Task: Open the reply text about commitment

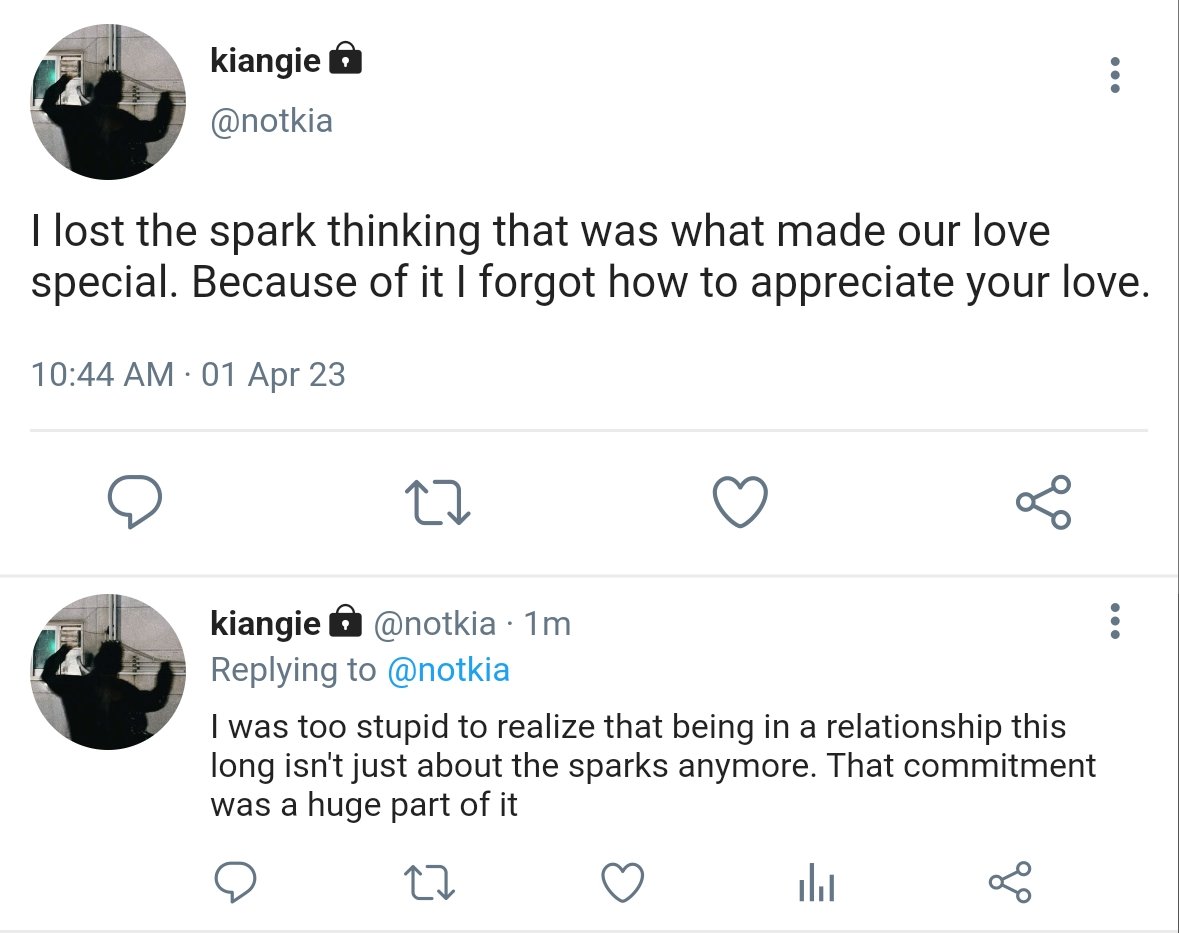Action: tap(653, 765)
